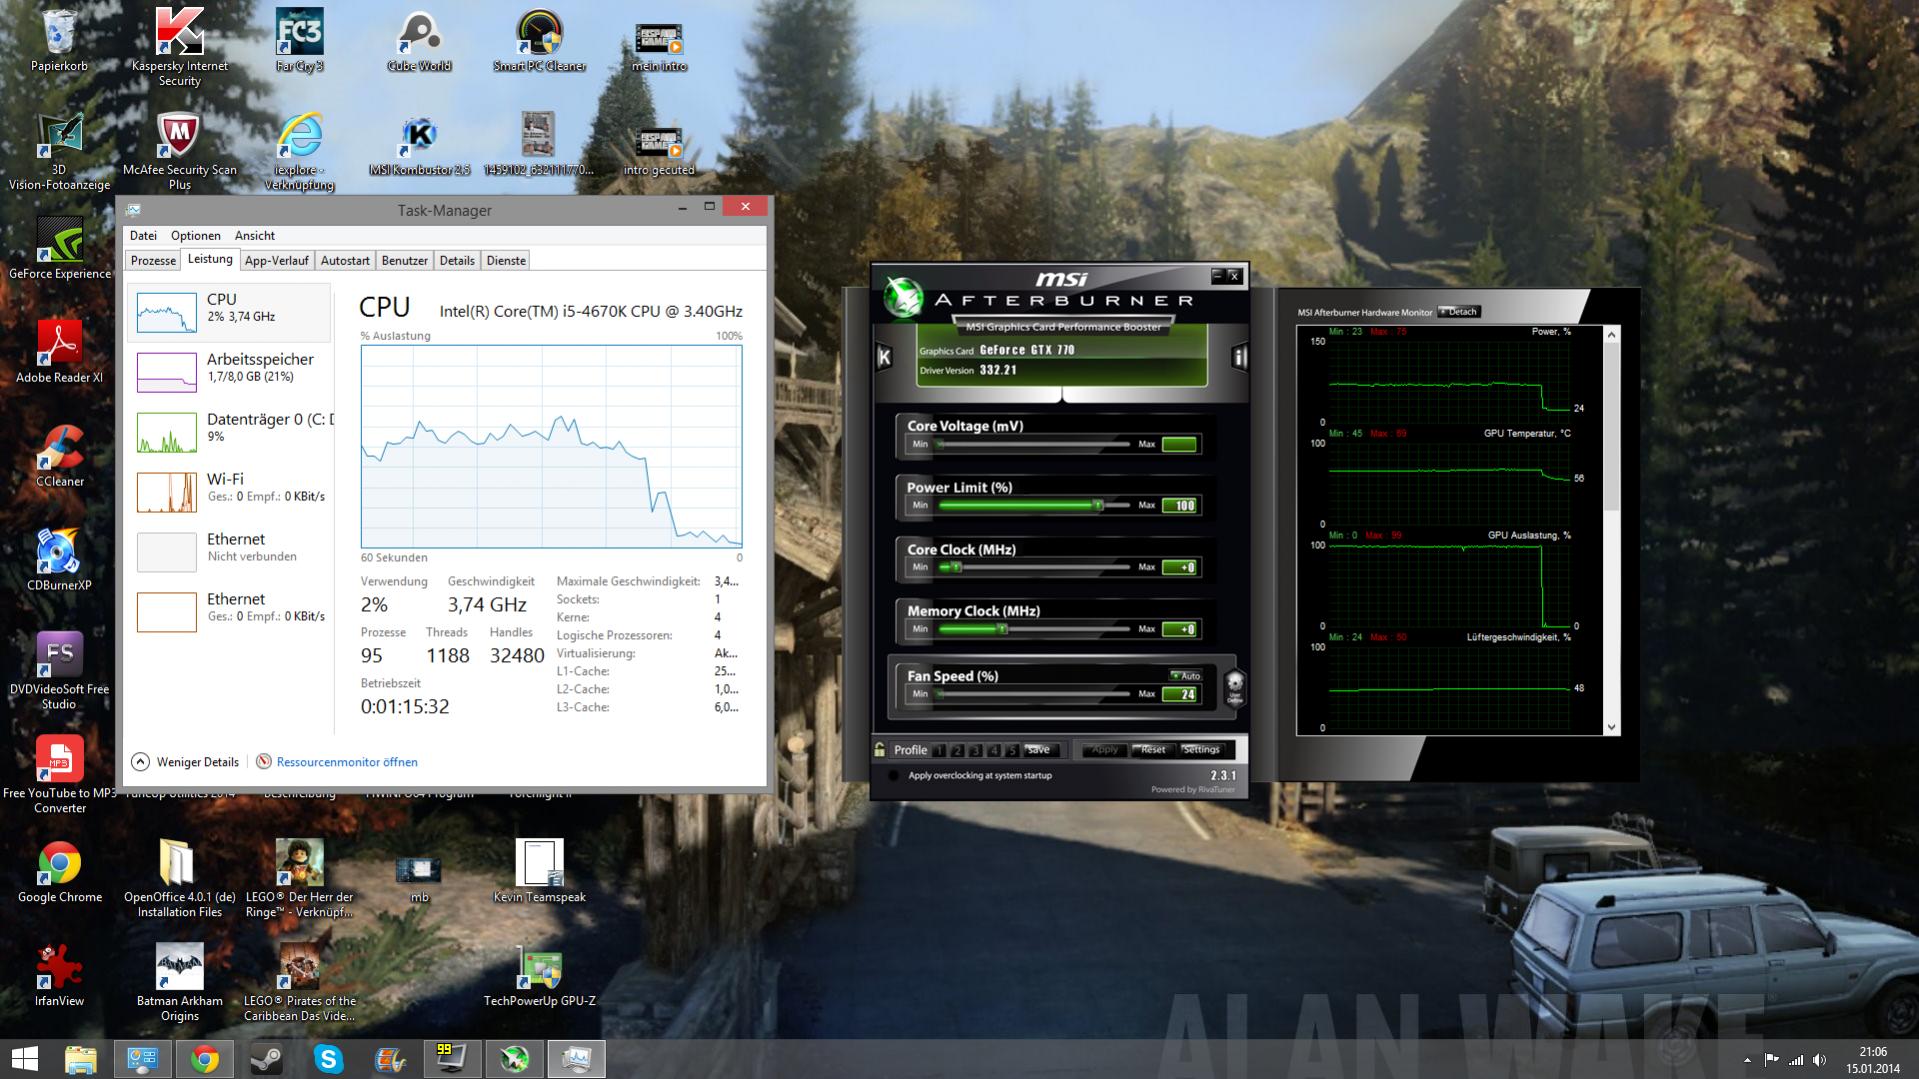The height and width of the screenshot is (1079, 1919).
Task: Select the Wi-Fi performance entry
Action: coord(230,491)
